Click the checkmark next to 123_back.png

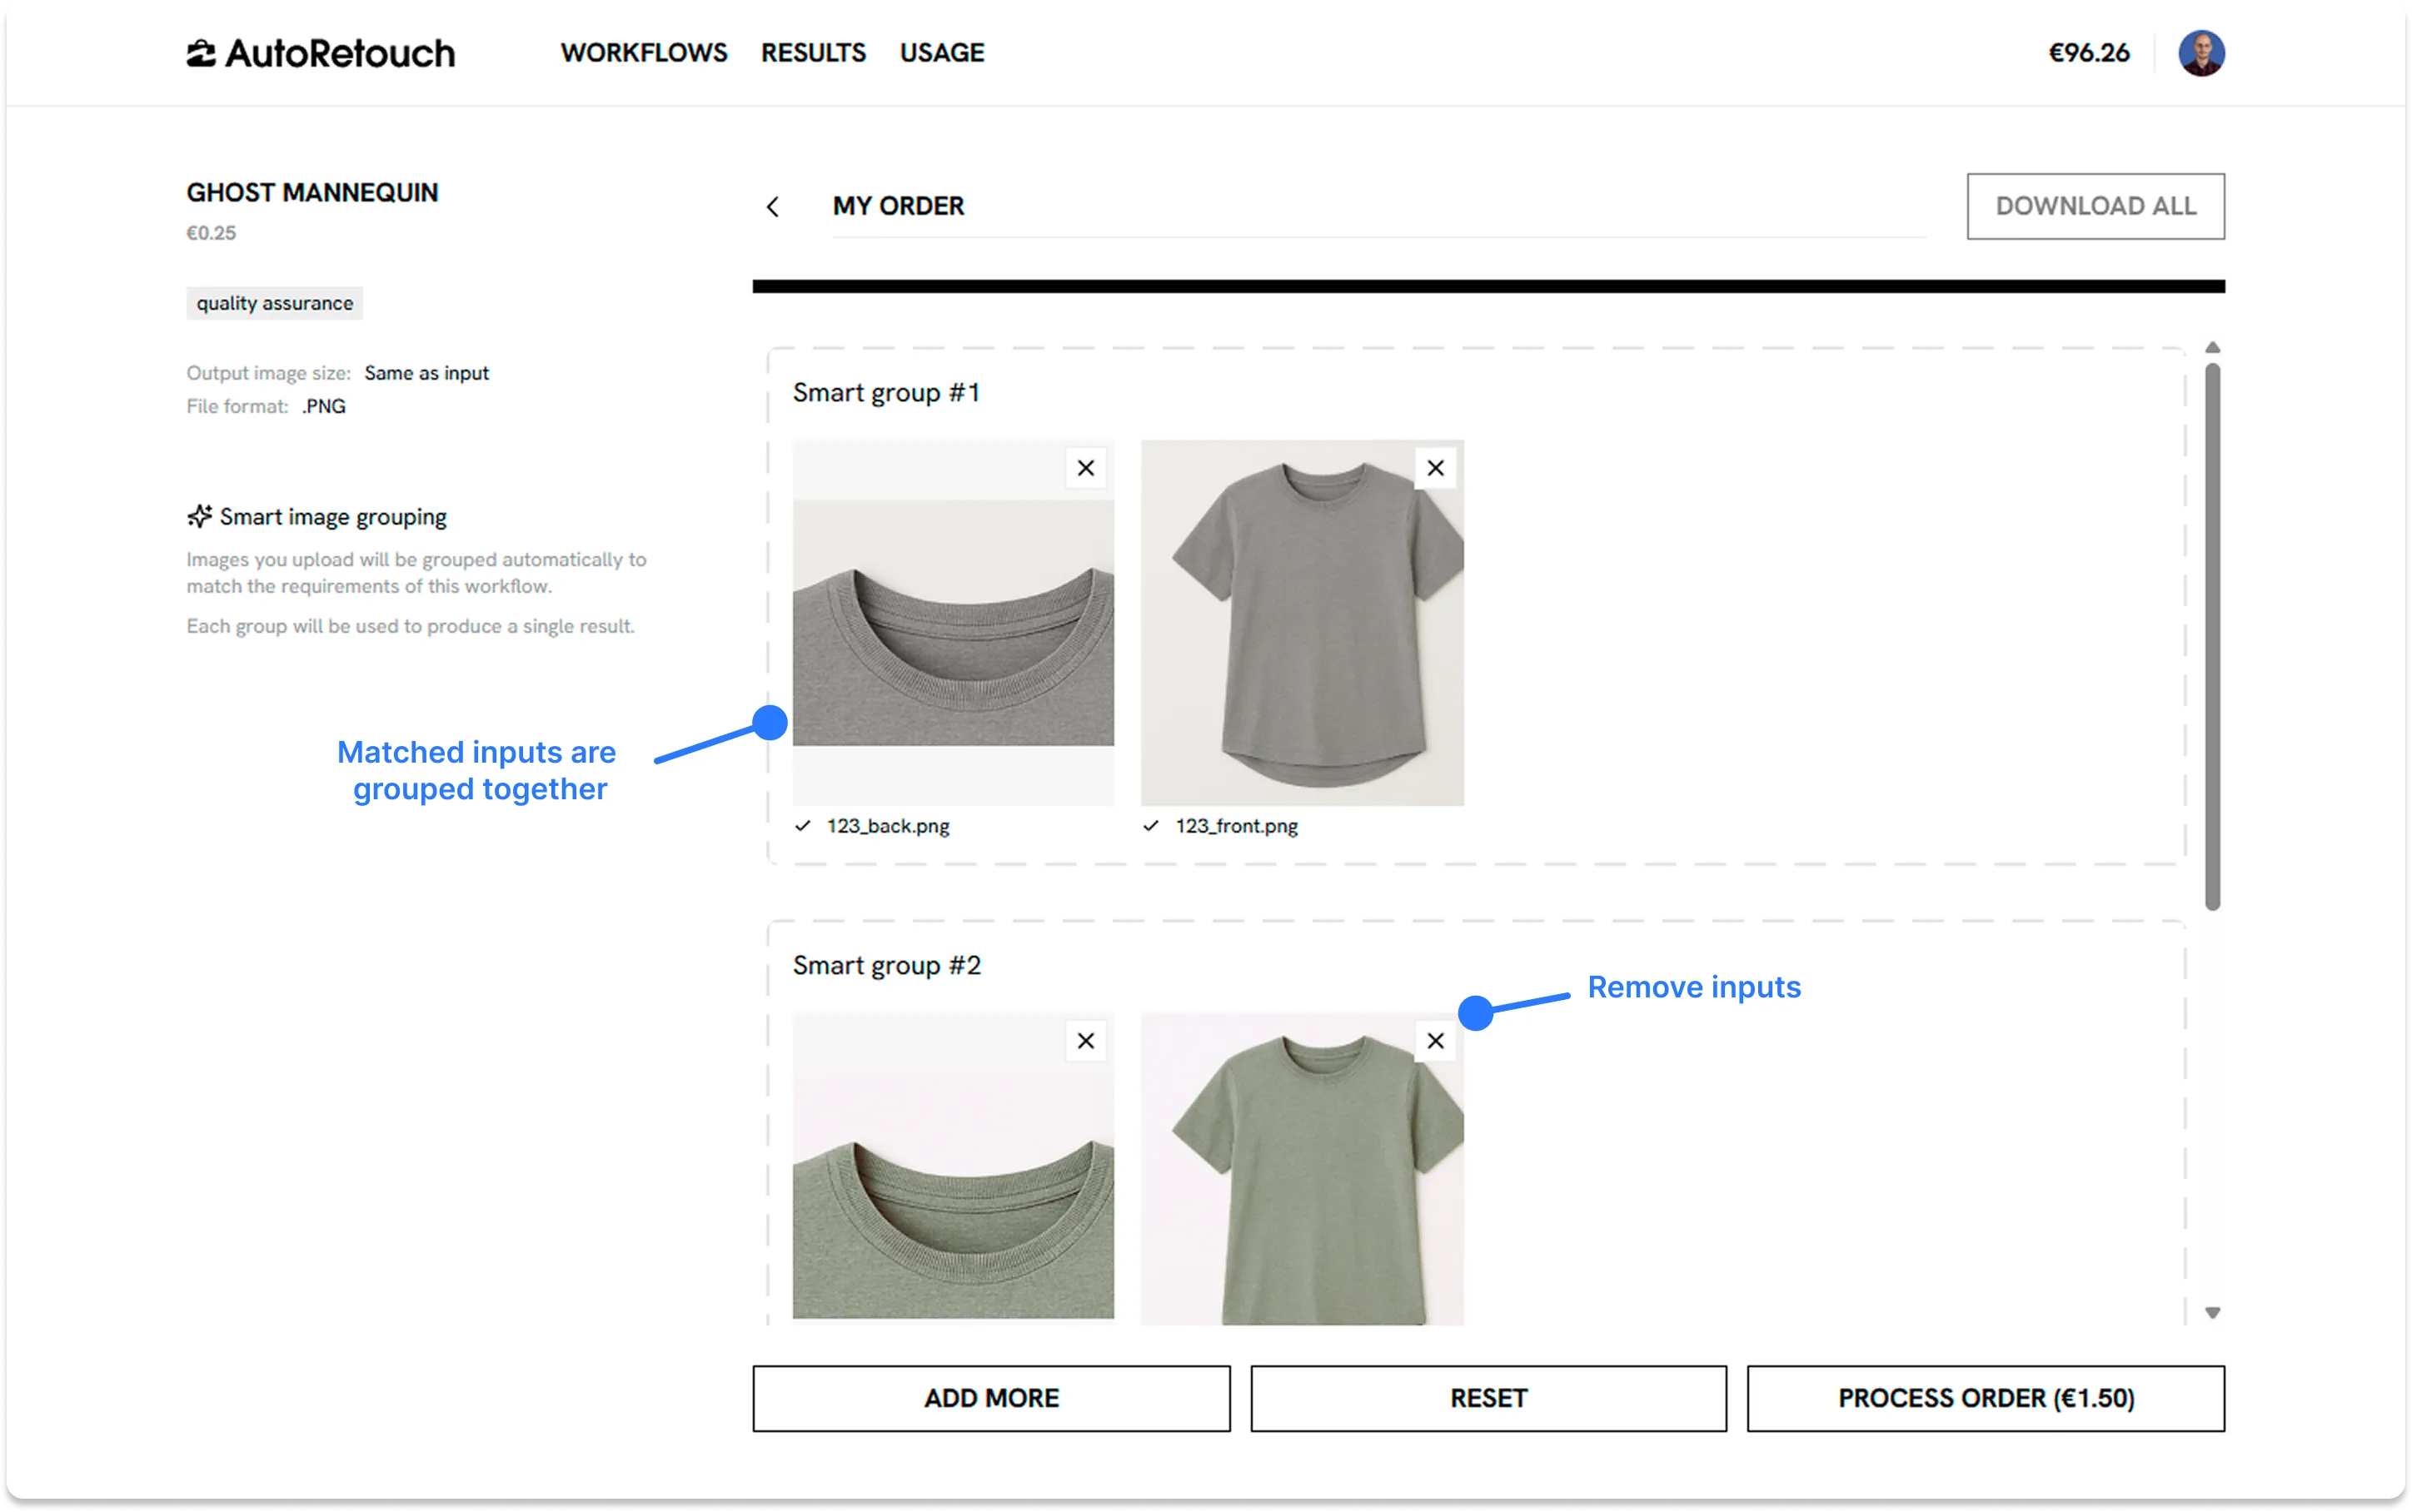[802, 825]
